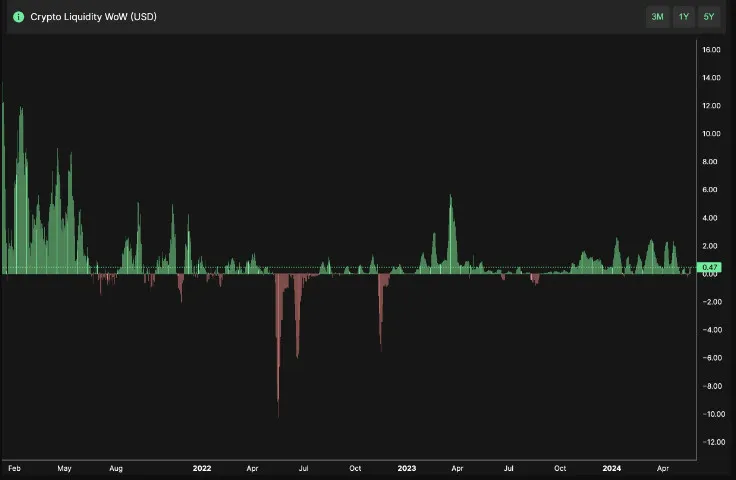Click the -6.00 label on value axis
Image resolution: width=736 pixels, height=480 pixels.
pos(712,358)
